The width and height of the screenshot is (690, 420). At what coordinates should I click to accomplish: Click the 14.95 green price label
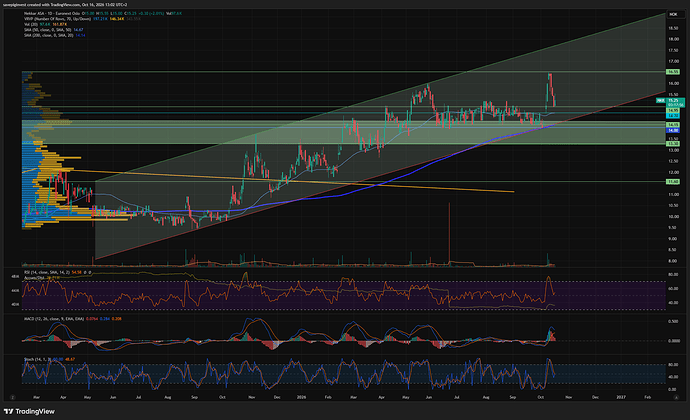click(x=673, y=110)
